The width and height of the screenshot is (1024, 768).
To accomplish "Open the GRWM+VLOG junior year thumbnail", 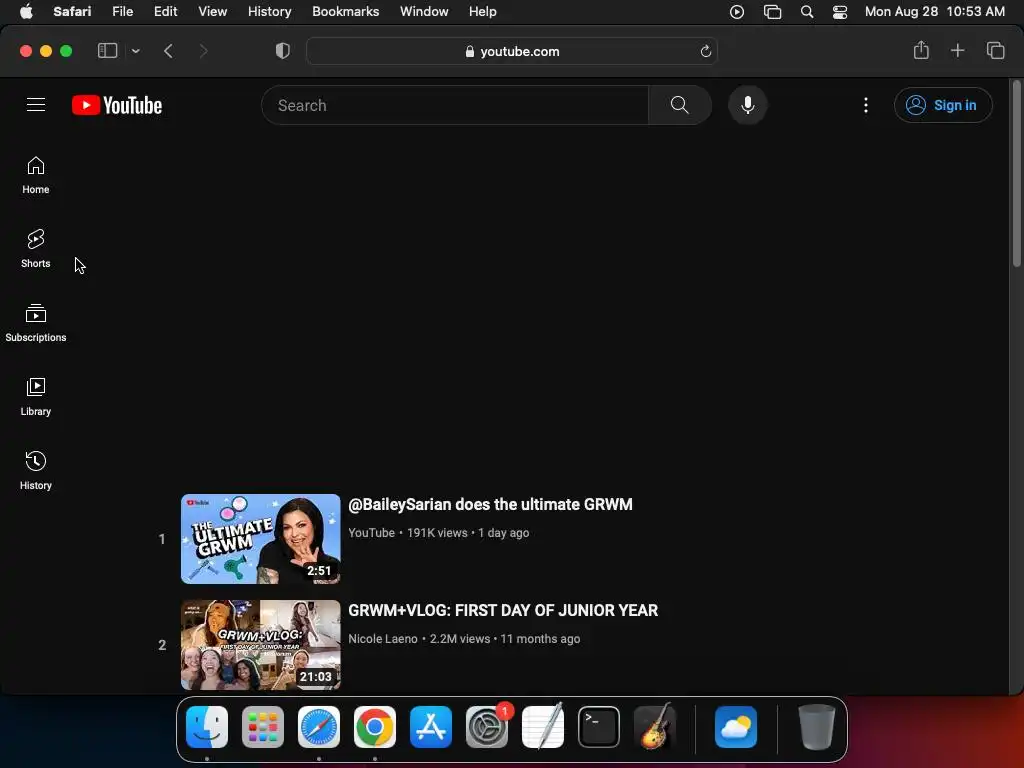I will point(261,645).
